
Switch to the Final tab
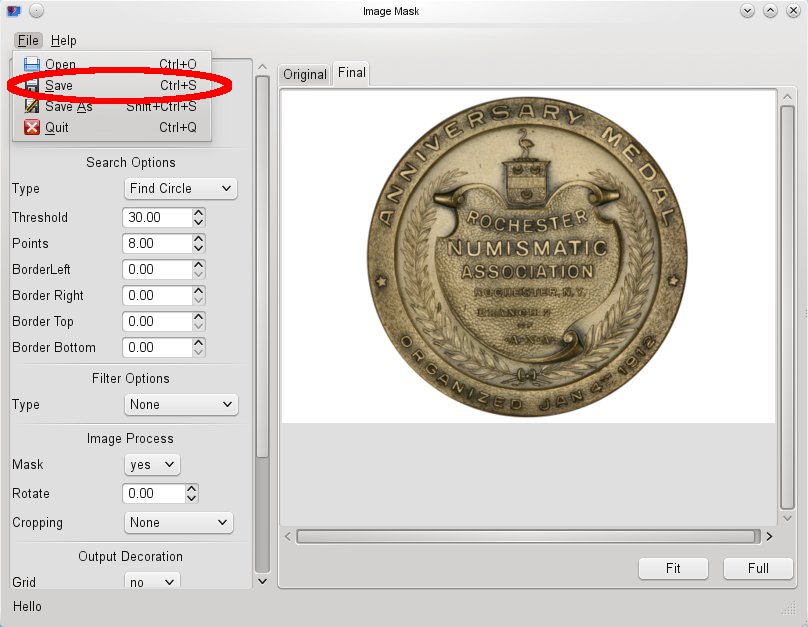[x=351, y=73]
